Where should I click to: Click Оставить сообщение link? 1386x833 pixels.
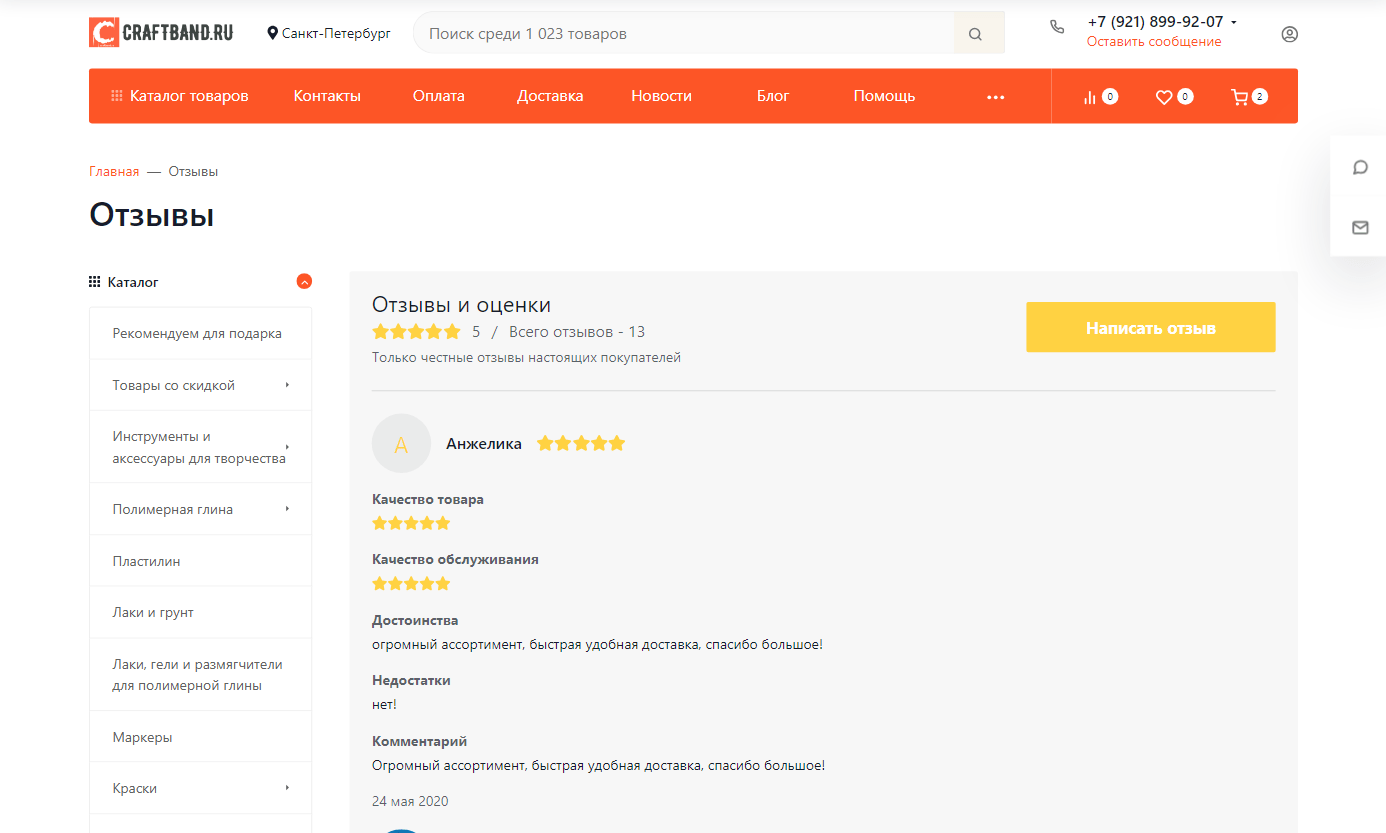point(1154,42)
